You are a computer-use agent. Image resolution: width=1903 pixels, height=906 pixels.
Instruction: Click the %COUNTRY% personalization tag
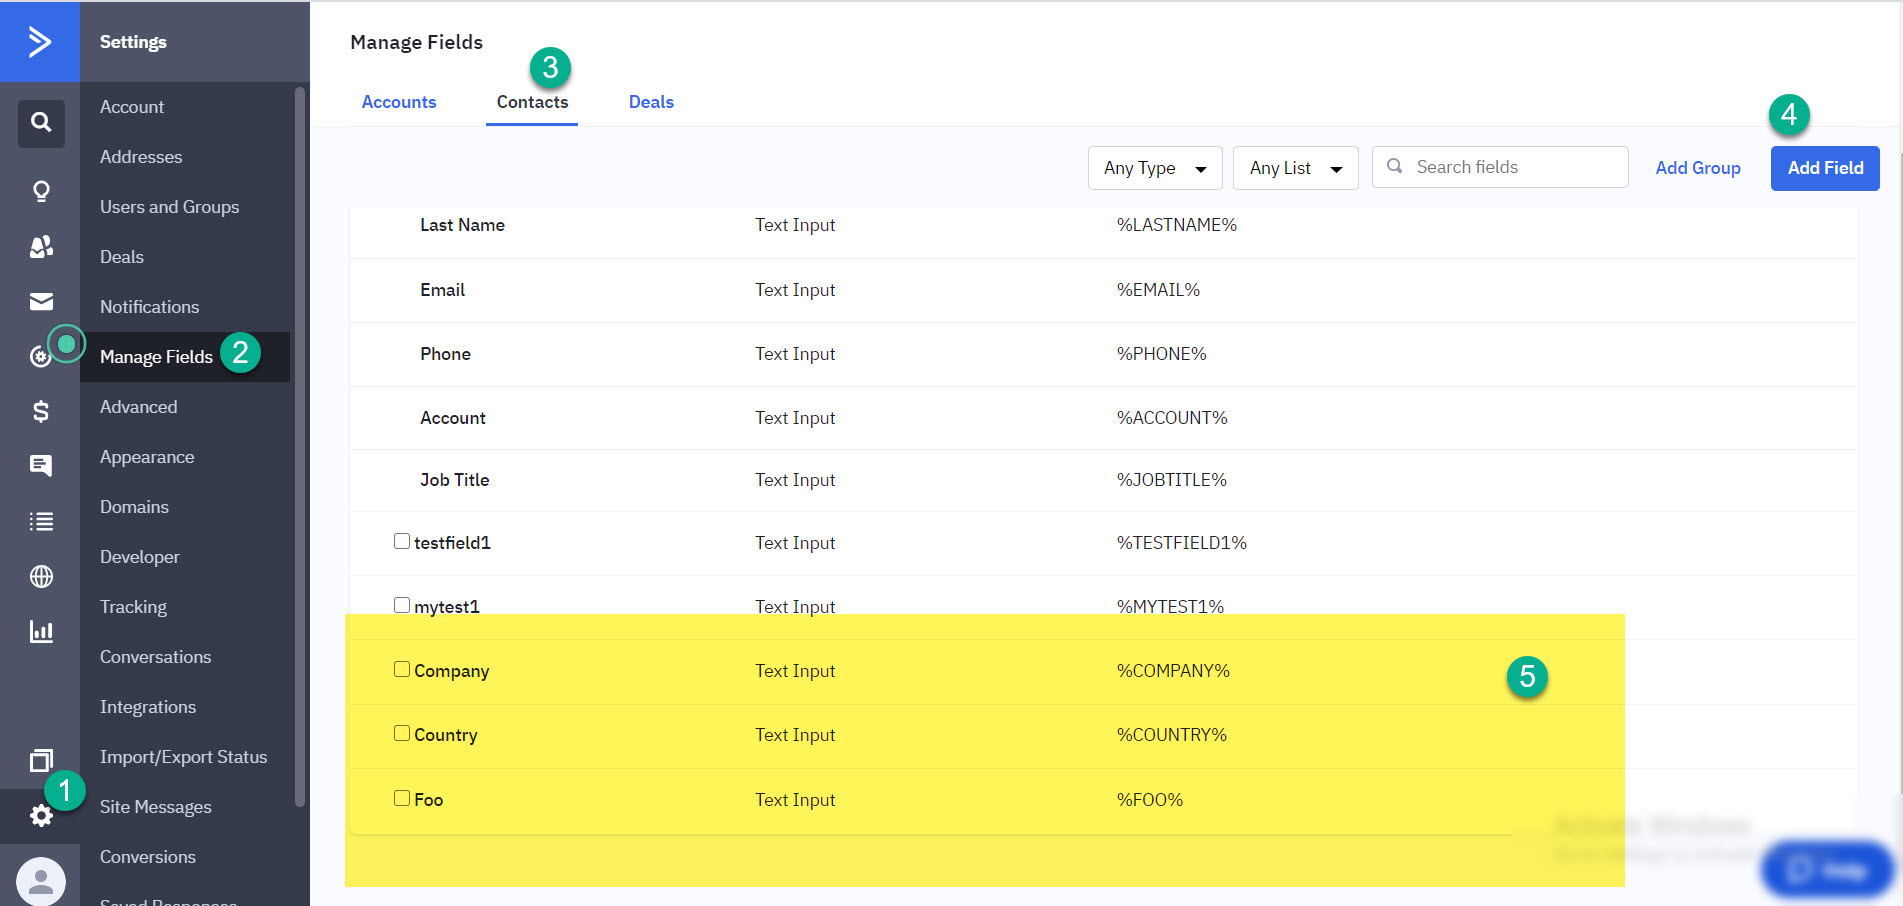1171,735
